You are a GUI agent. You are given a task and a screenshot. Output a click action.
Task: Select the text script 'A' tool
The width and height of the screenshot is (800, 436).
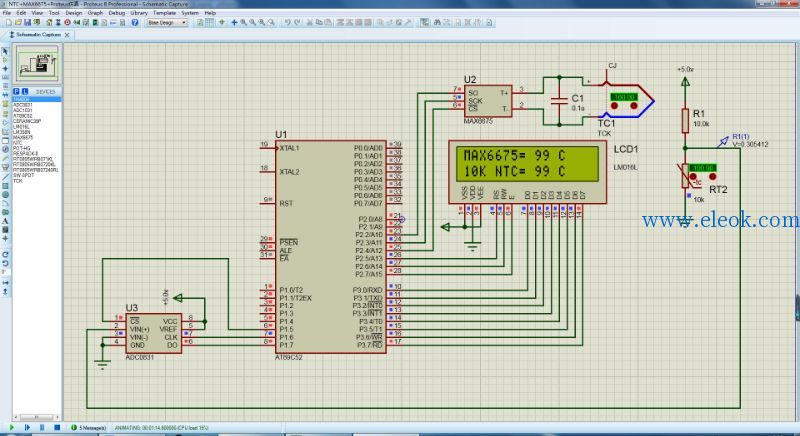coord(5,221)
